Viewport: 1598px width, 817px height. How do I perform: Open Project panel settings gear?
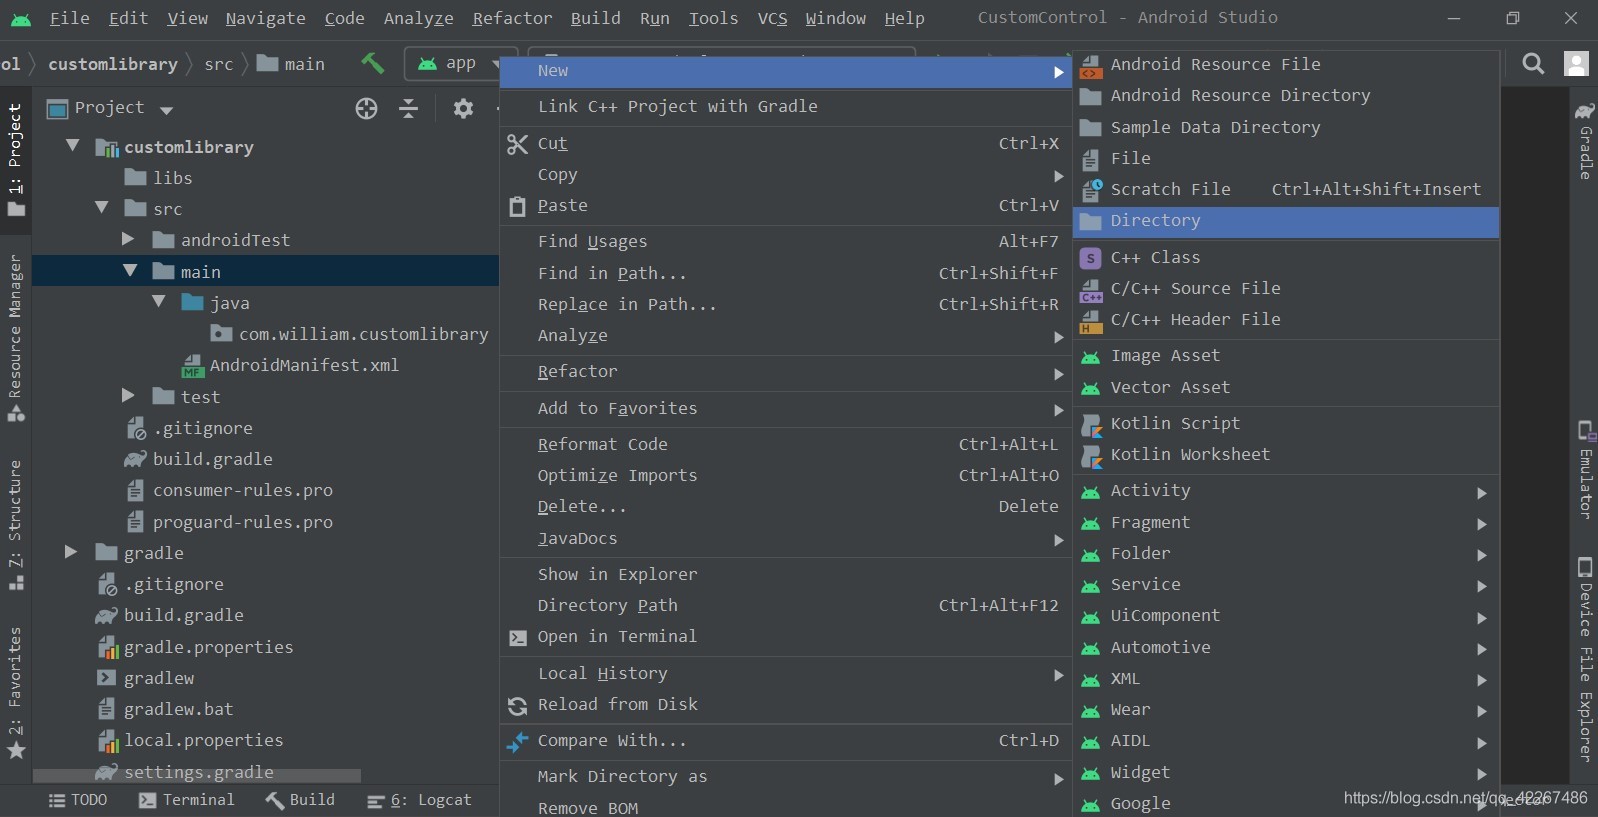[463, 108]
